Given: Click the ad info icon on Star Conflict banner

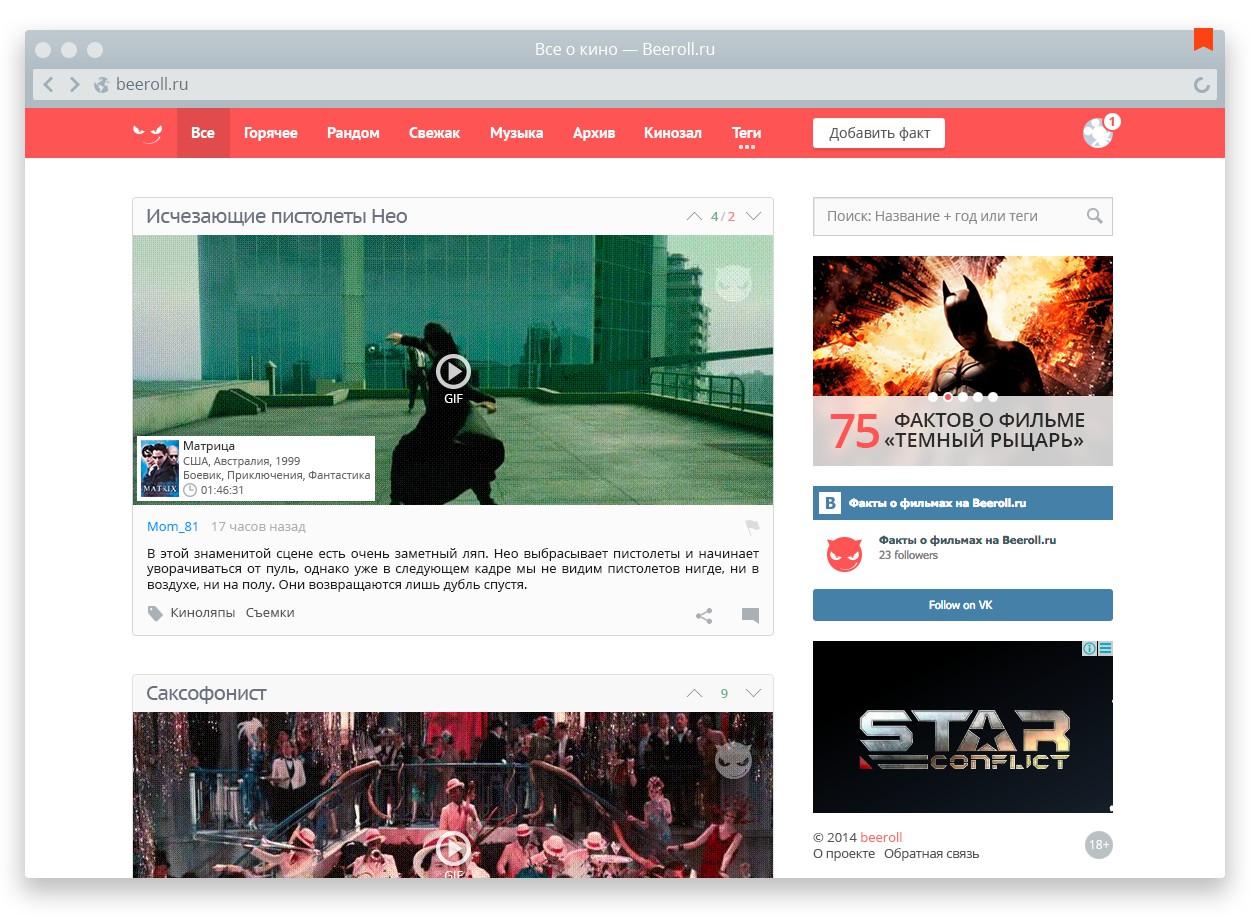Looking at the screenshot, I should click(1089, 648).
